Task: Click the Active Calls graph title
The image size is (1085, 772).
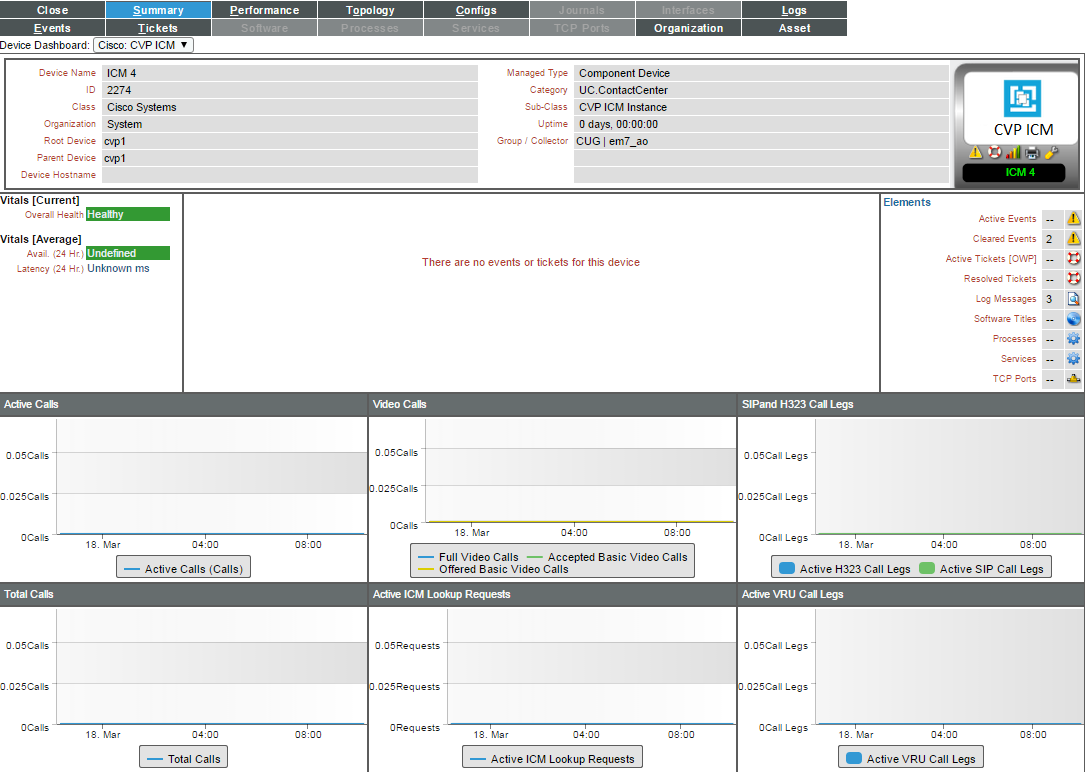Action: click(31, 404)
